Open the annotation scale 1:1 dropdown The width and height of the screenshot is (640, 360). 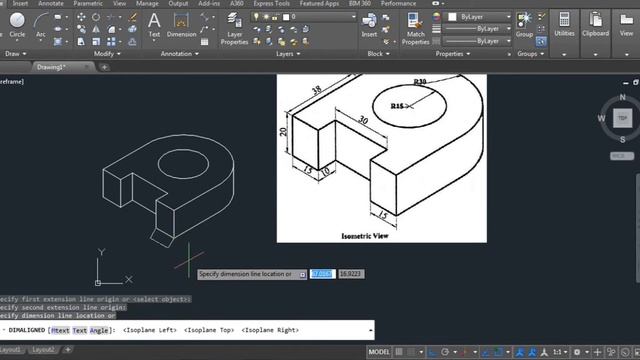point(560,352)
